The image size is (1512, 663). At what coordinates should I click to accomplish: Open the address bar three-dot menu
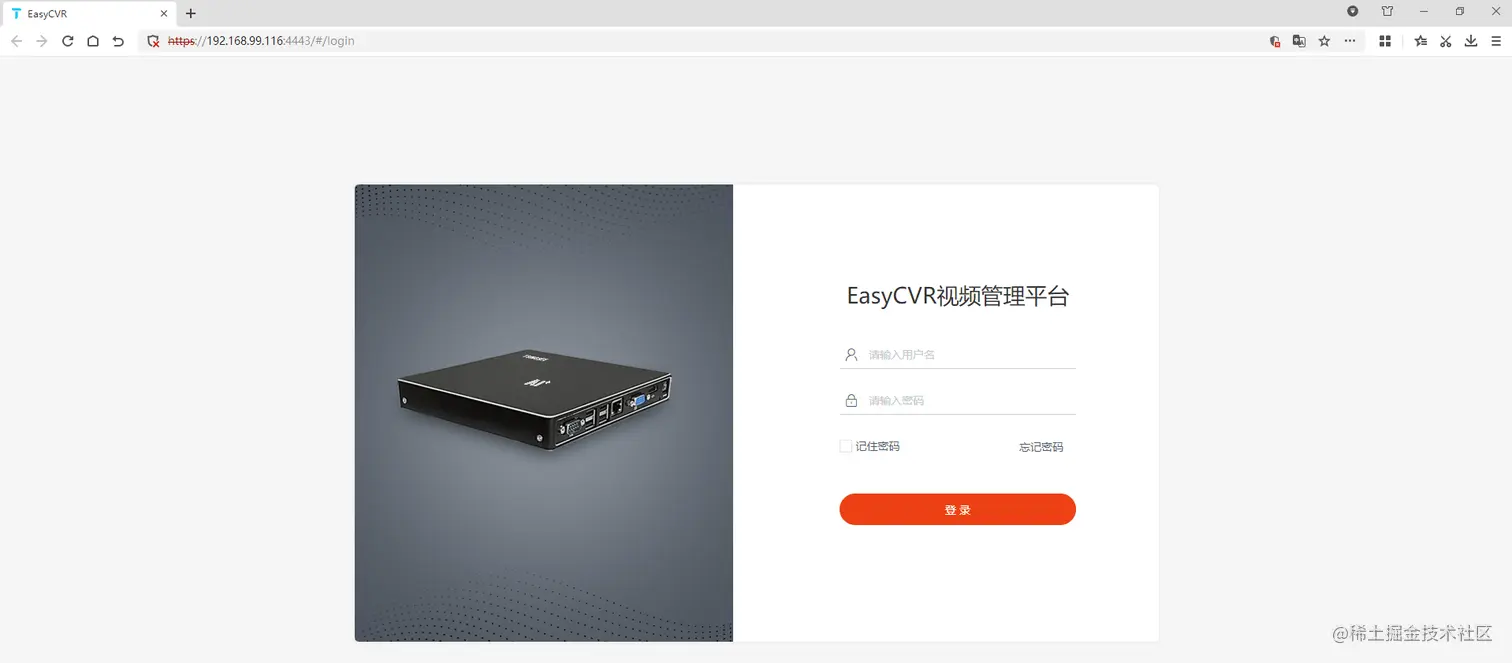point(1350,41)
